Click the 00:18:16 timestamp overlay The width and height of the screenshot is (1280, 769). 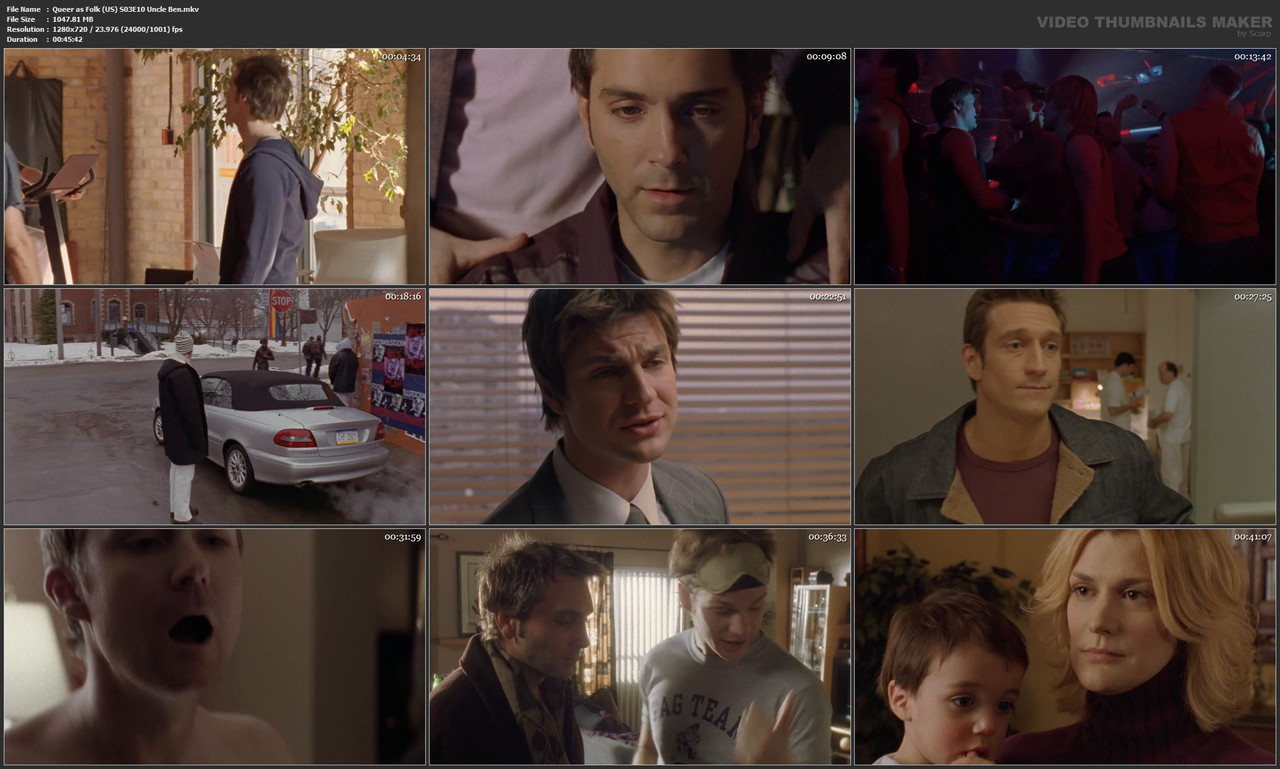click(x=402, y=297)
